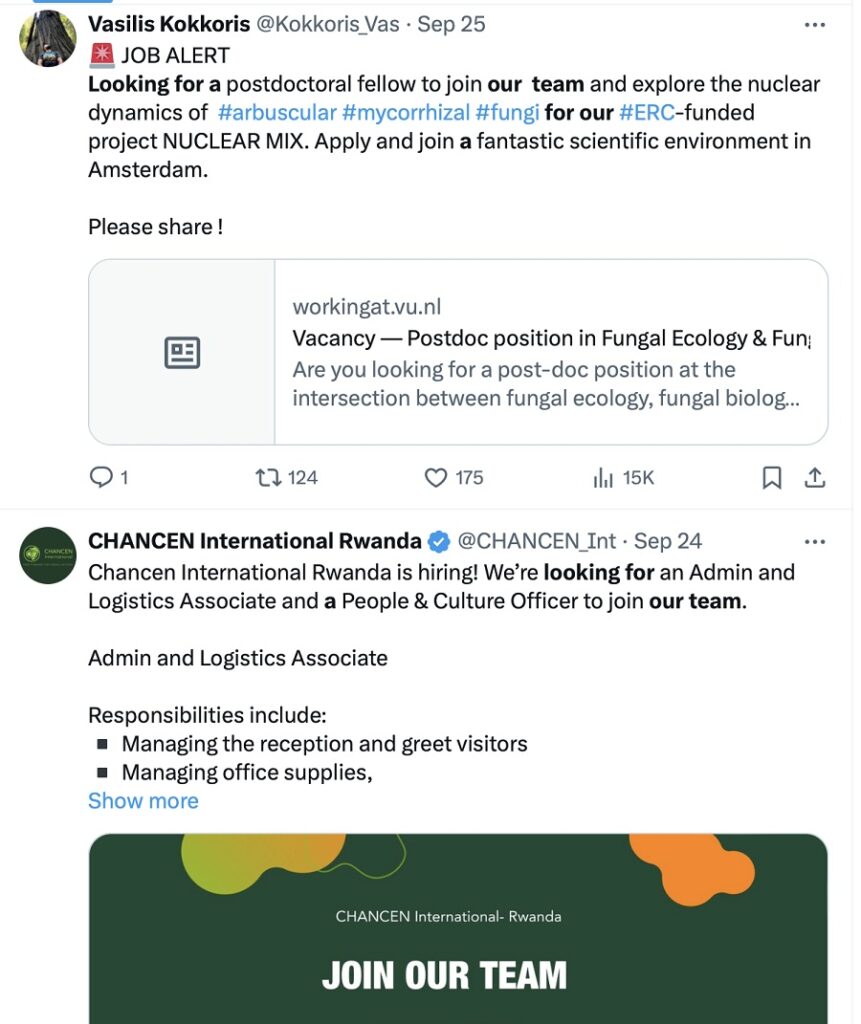This screenshot has width=861, height=1024.
Task: Open the #fungi hashtag
Action: 507,112
